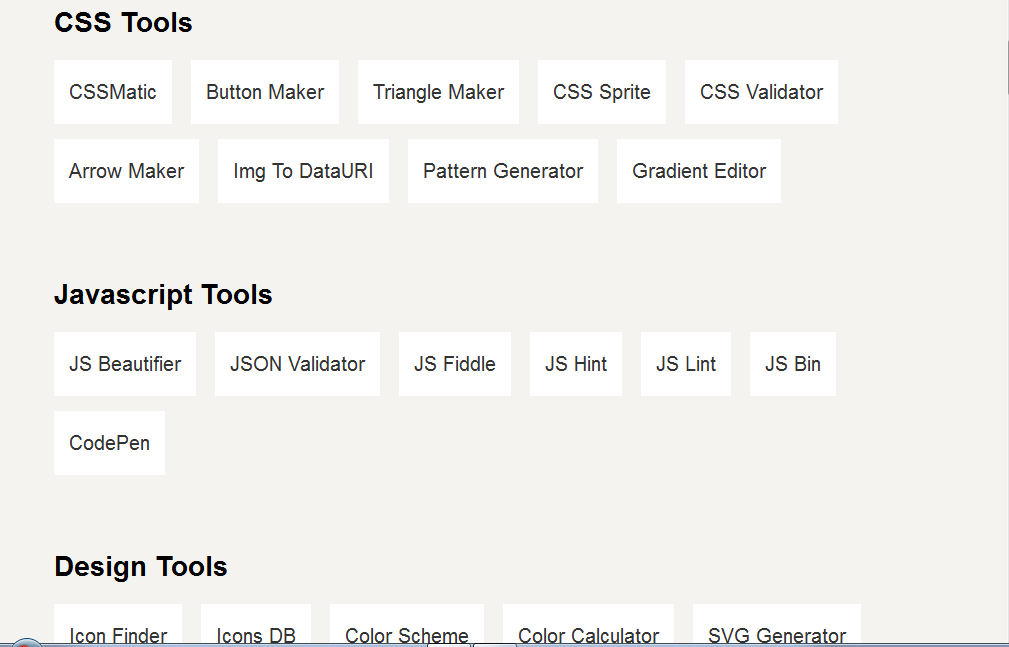The height and width of the screenshot is (647, 1009).
Task: Open Img To DataURI converter
Action: tap(303, 171)
